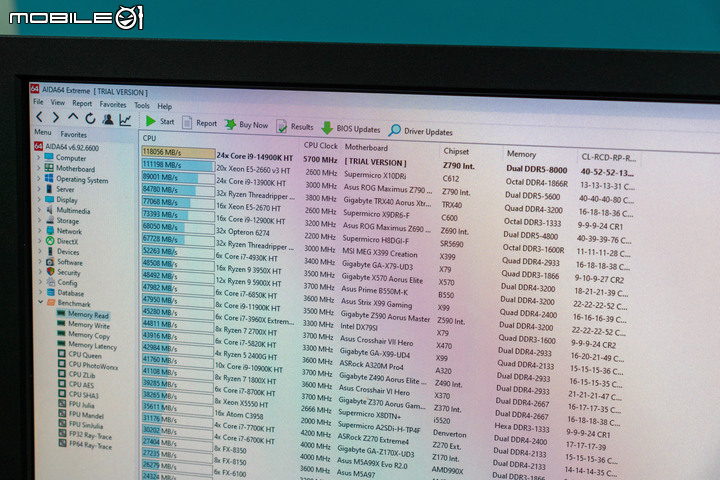Image resolution: width=720 pixels, height=480 pixels.
Task: Select the Multimedia speaker icon
Action: [50, 209]
